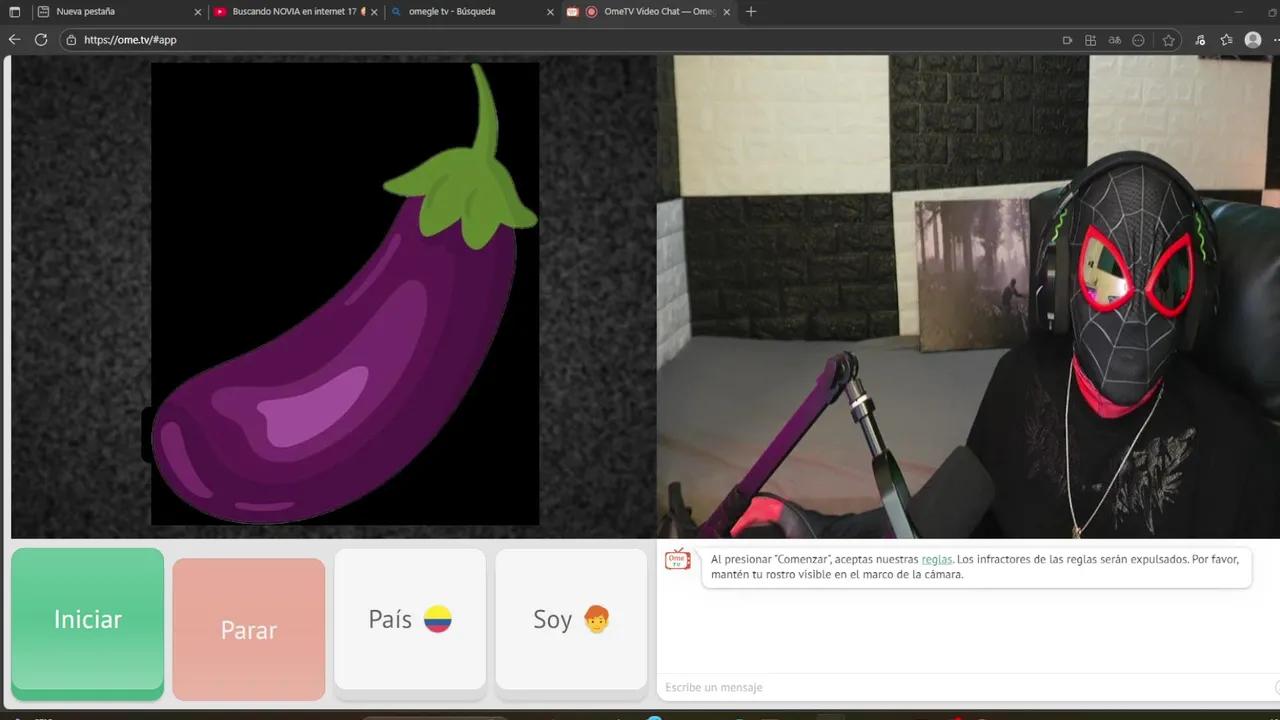The image size is (1280, 720).
Task: View site information lock icon
Action: pyautogui.click(x=71, y=40)
